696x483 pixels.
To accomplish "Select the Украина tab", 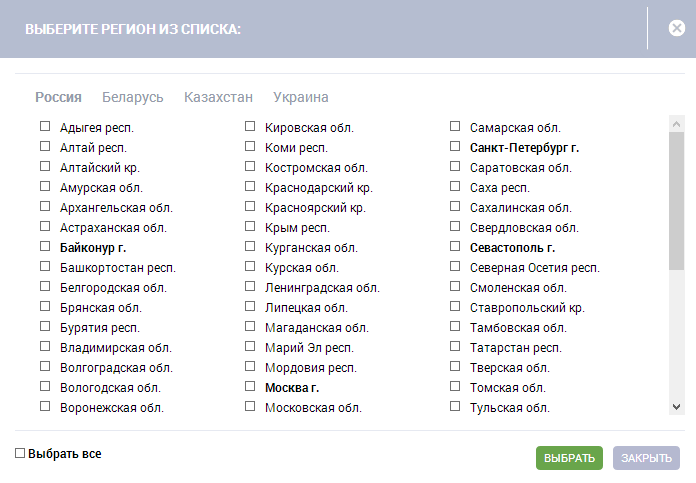I will coord(301,97).
